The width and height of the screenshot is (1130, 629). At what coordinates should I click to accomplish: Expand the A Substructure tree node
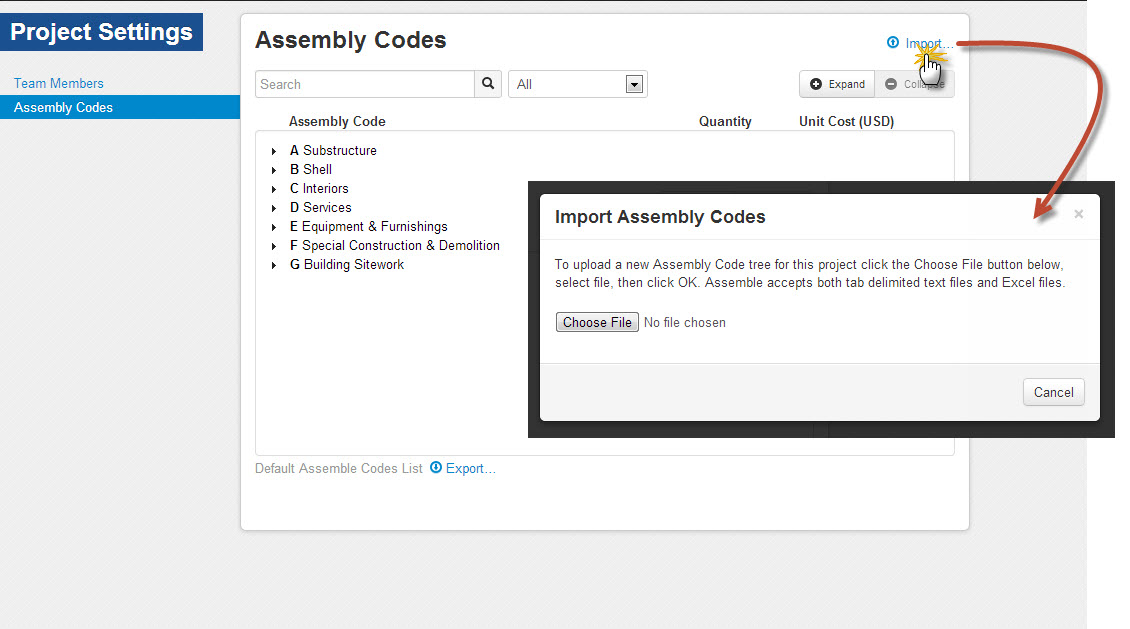tap(274, 151)
